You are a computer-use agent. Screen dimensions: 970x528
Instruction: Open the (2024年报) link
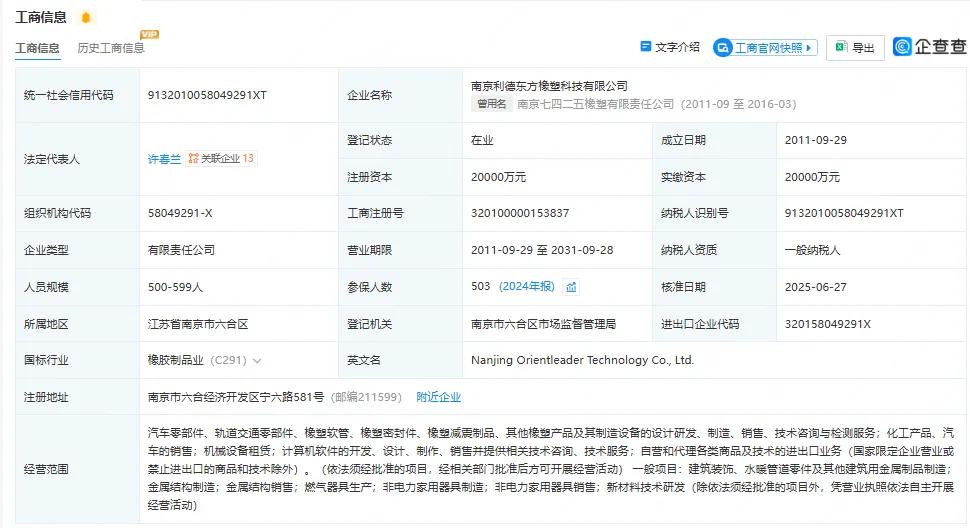coord(526,286)
